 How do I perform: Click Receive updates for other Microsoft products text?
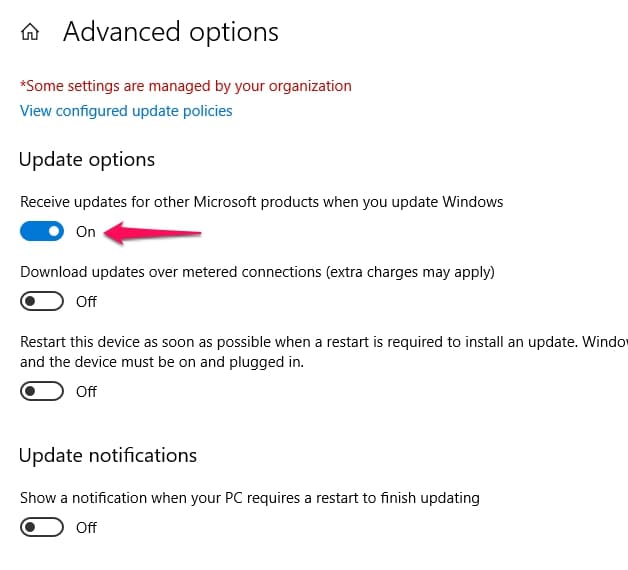262,202
